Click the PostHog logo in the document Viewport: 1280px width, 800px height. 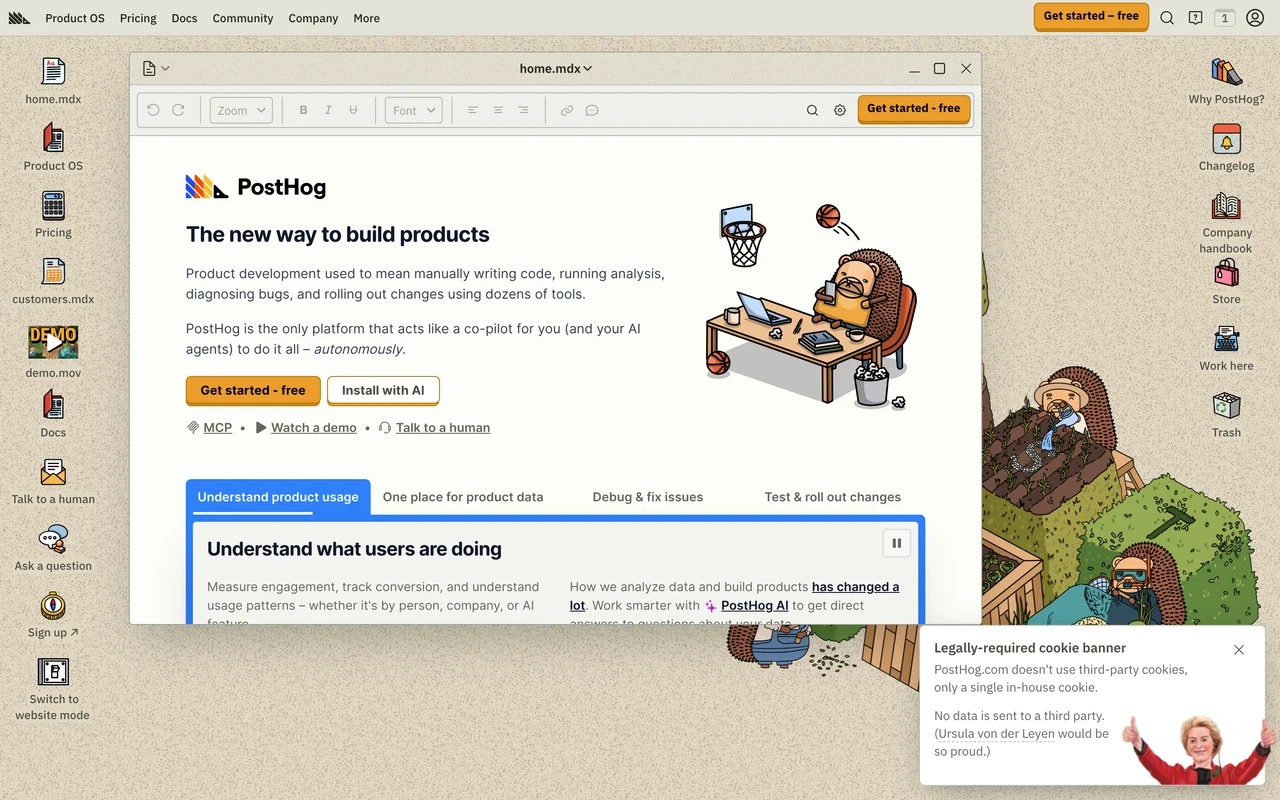(256, 187)
